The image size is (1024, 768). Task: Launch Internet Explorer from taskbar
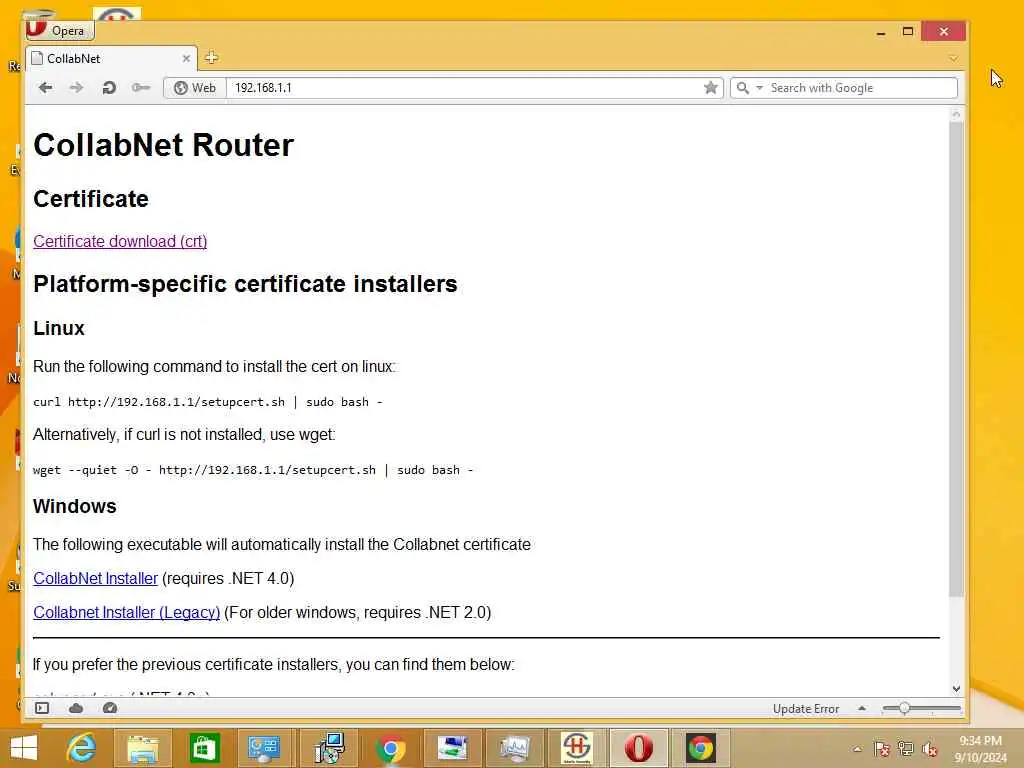[x=82, y=748]
